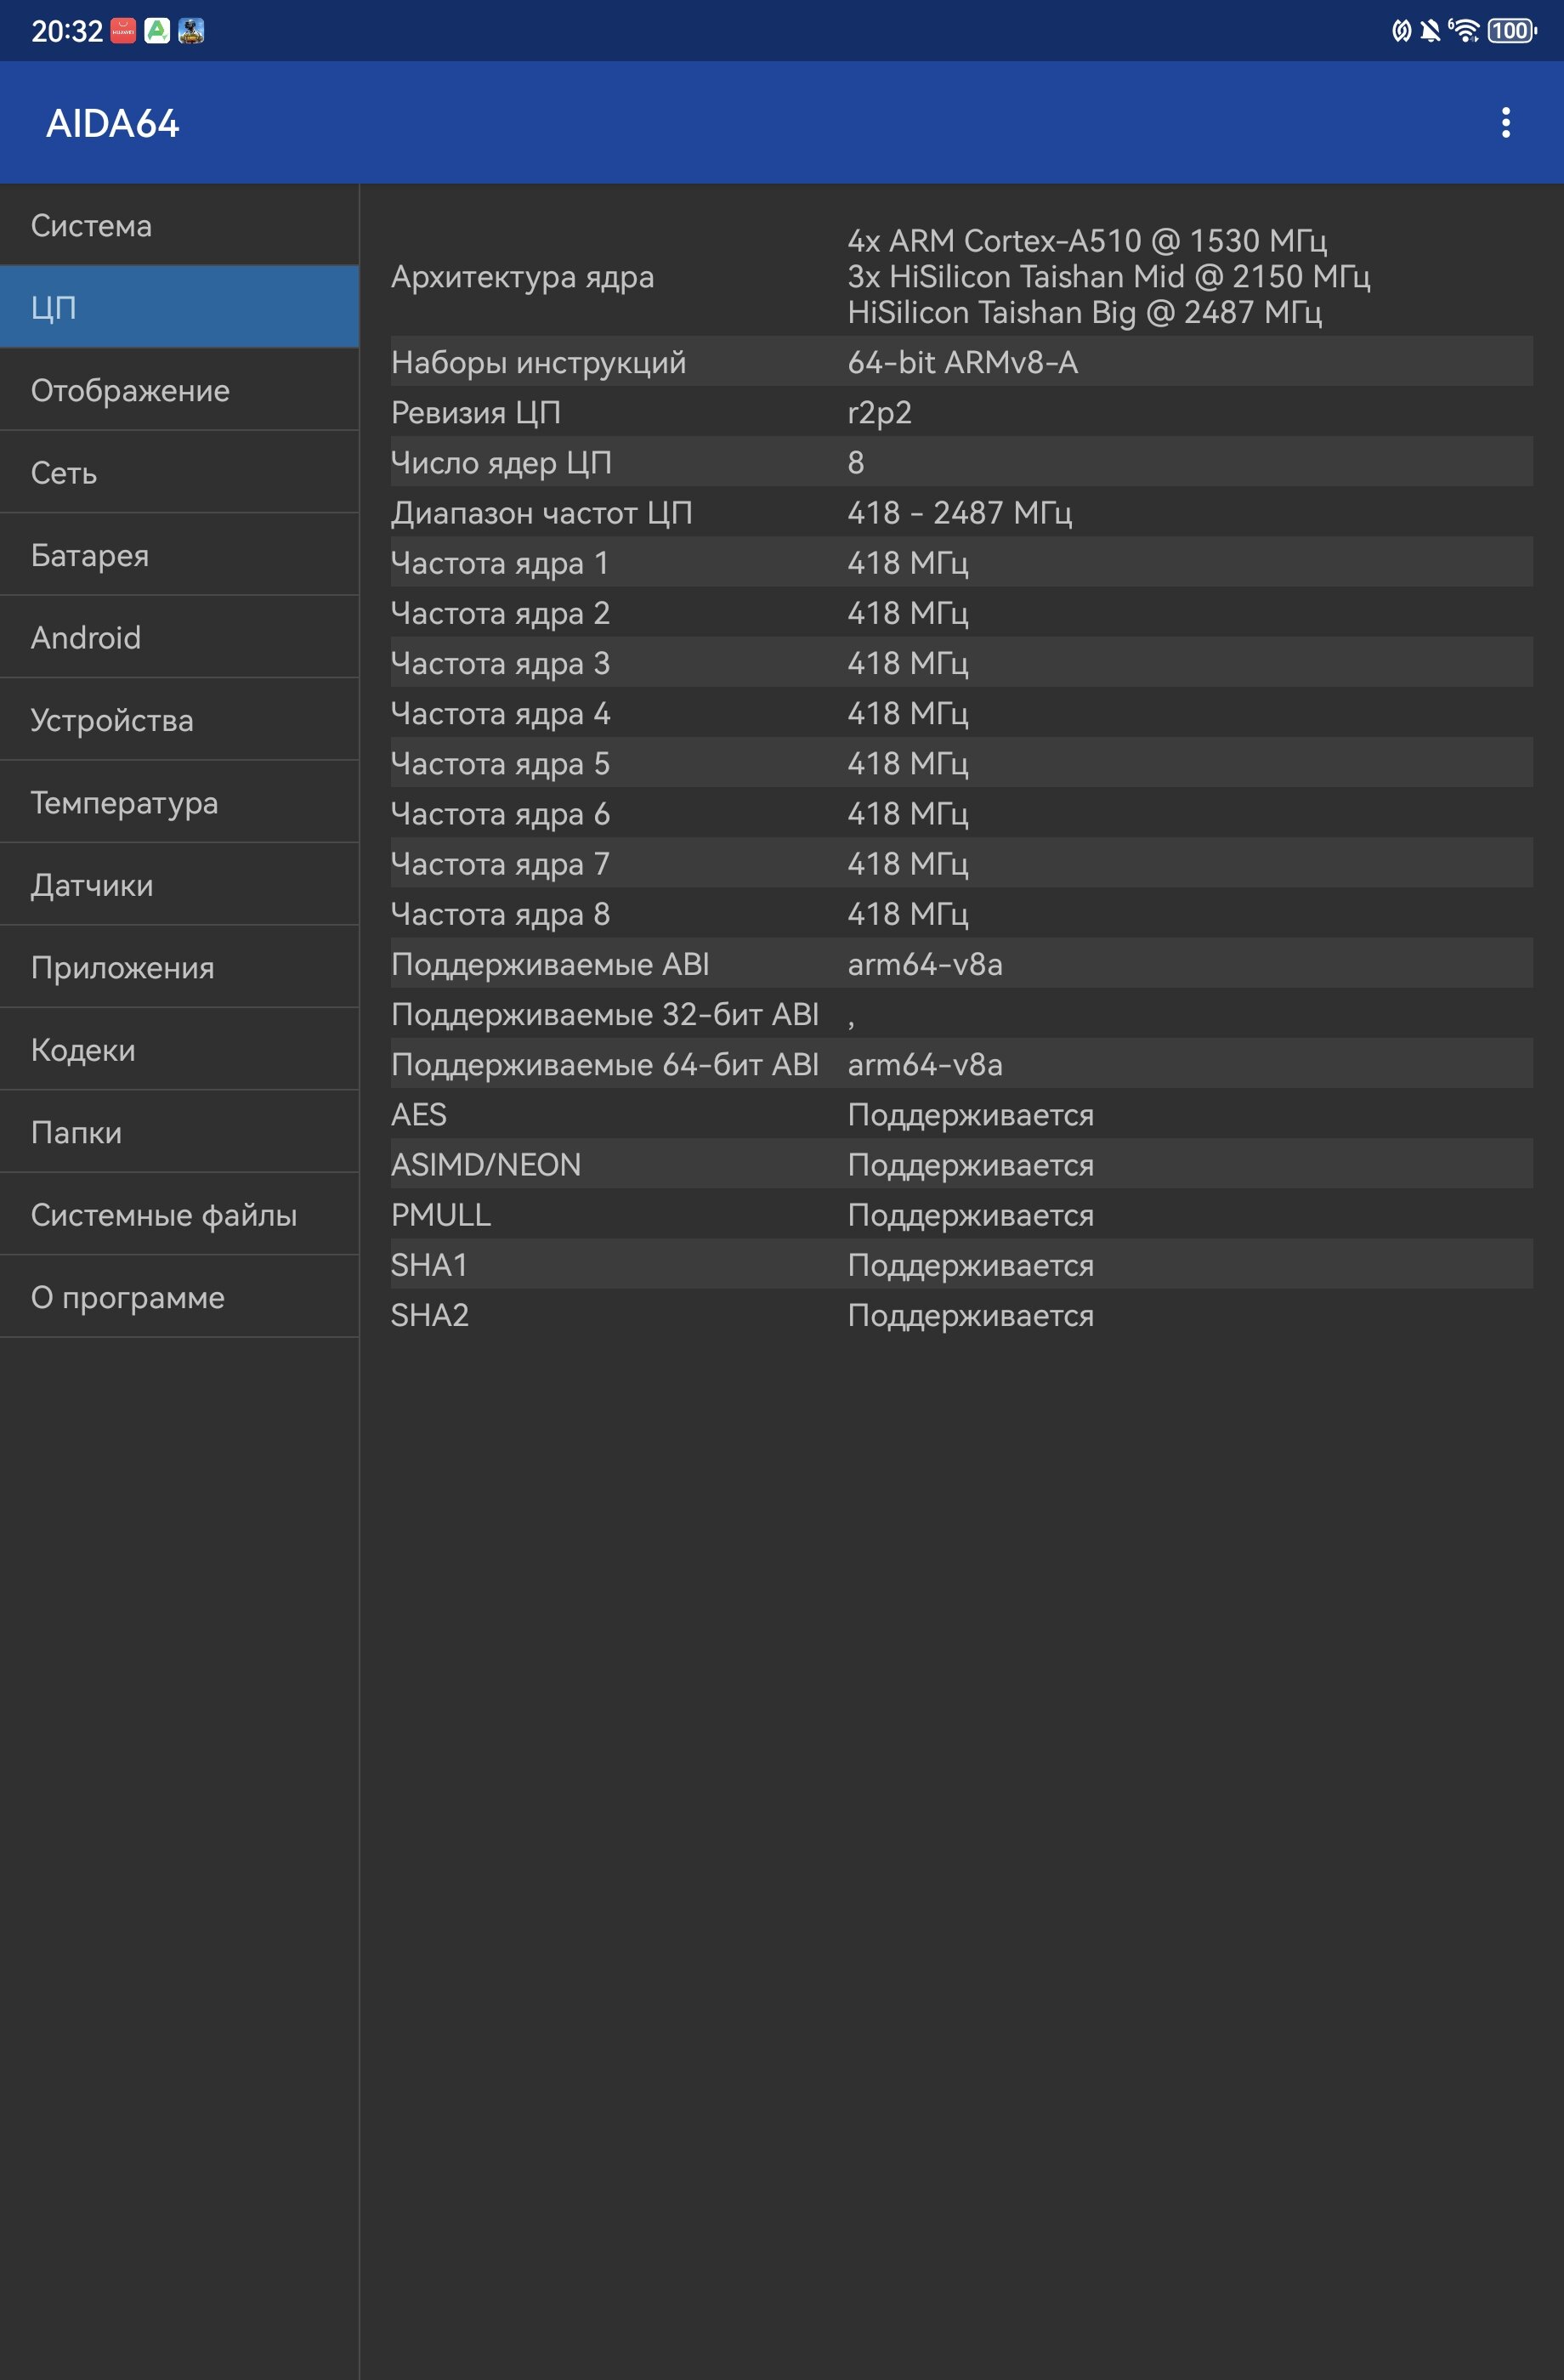
Task: Open the Отображение section
Action: 180,390
